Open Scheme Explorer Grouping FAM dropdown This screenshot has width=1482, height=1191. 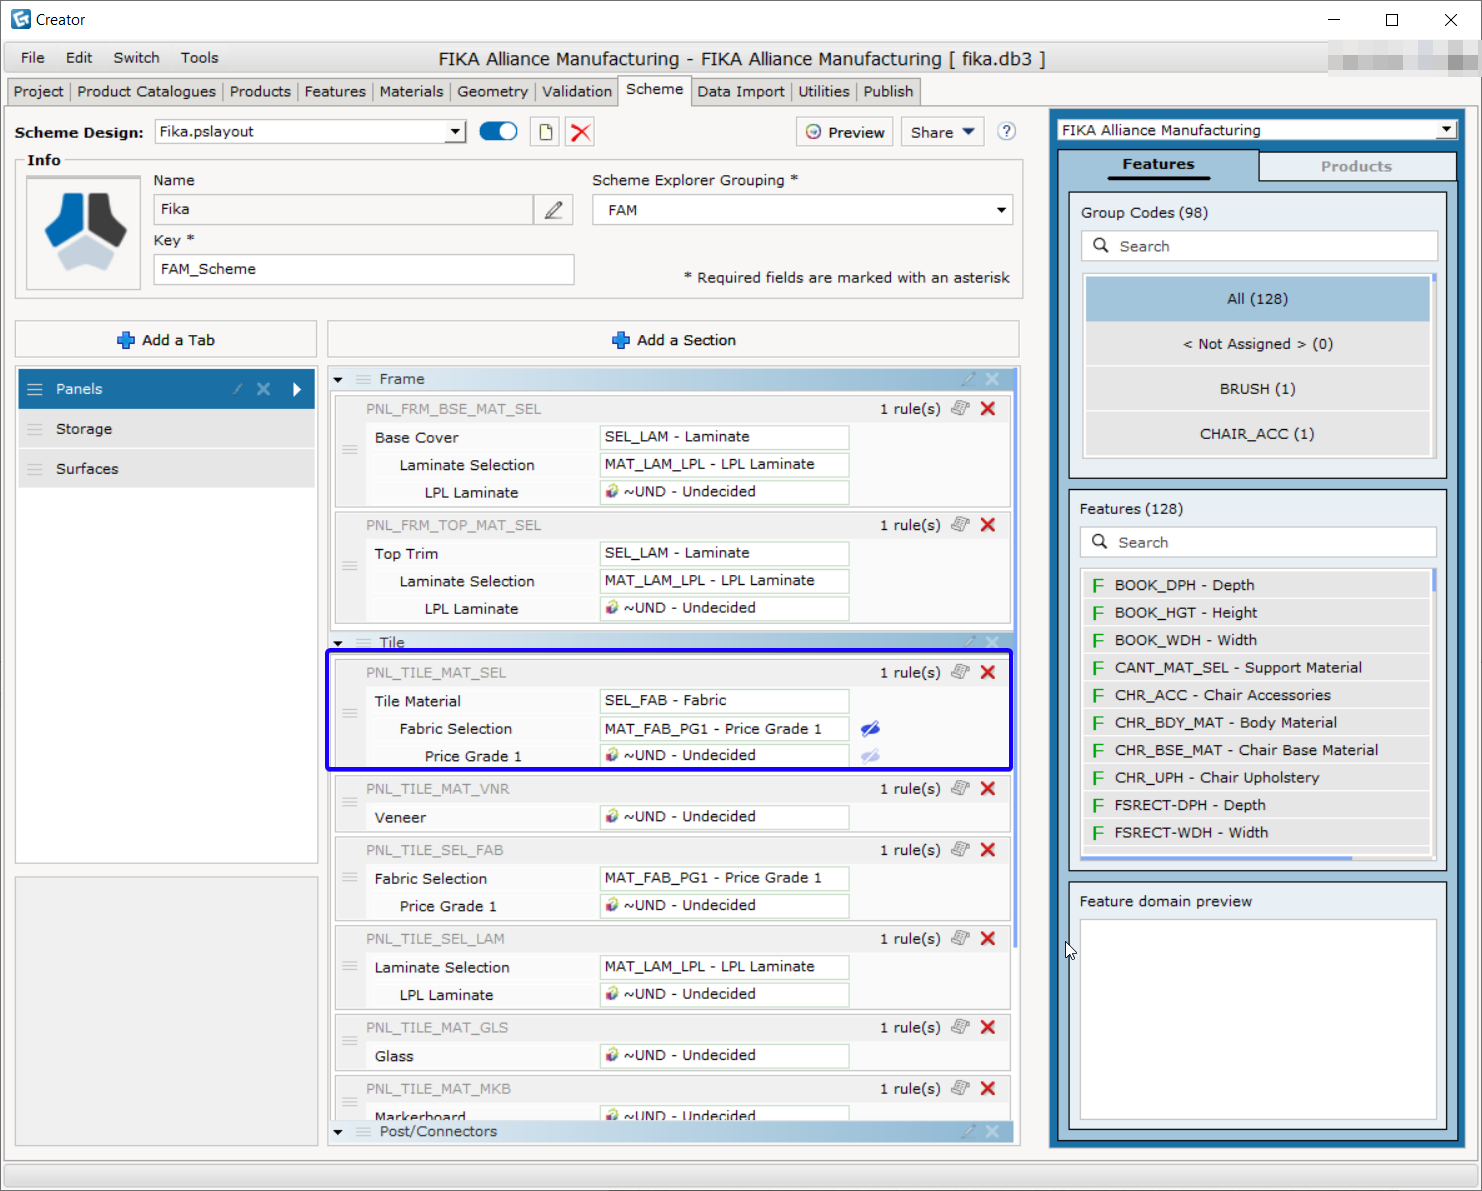1001,210
